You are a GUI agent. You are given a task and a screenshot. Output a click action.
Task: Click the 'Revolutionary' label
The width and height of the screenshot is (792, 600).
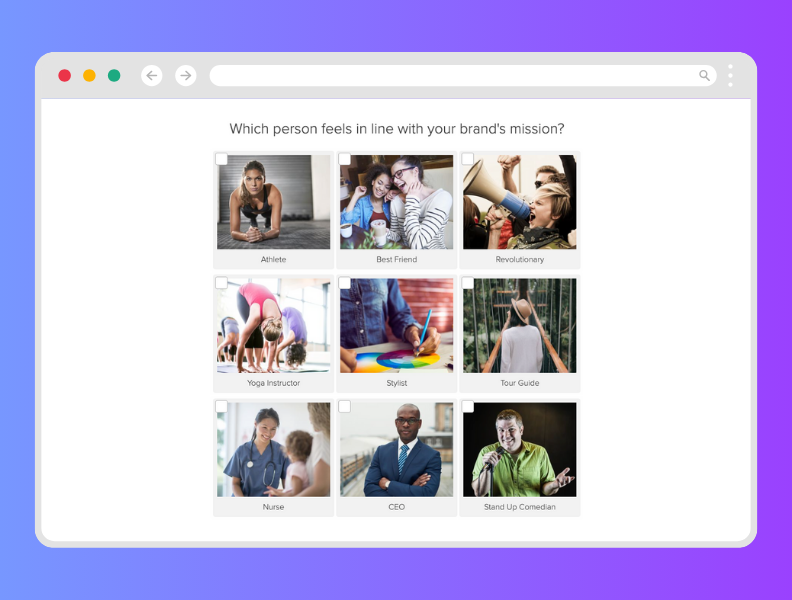click(520, 259)
